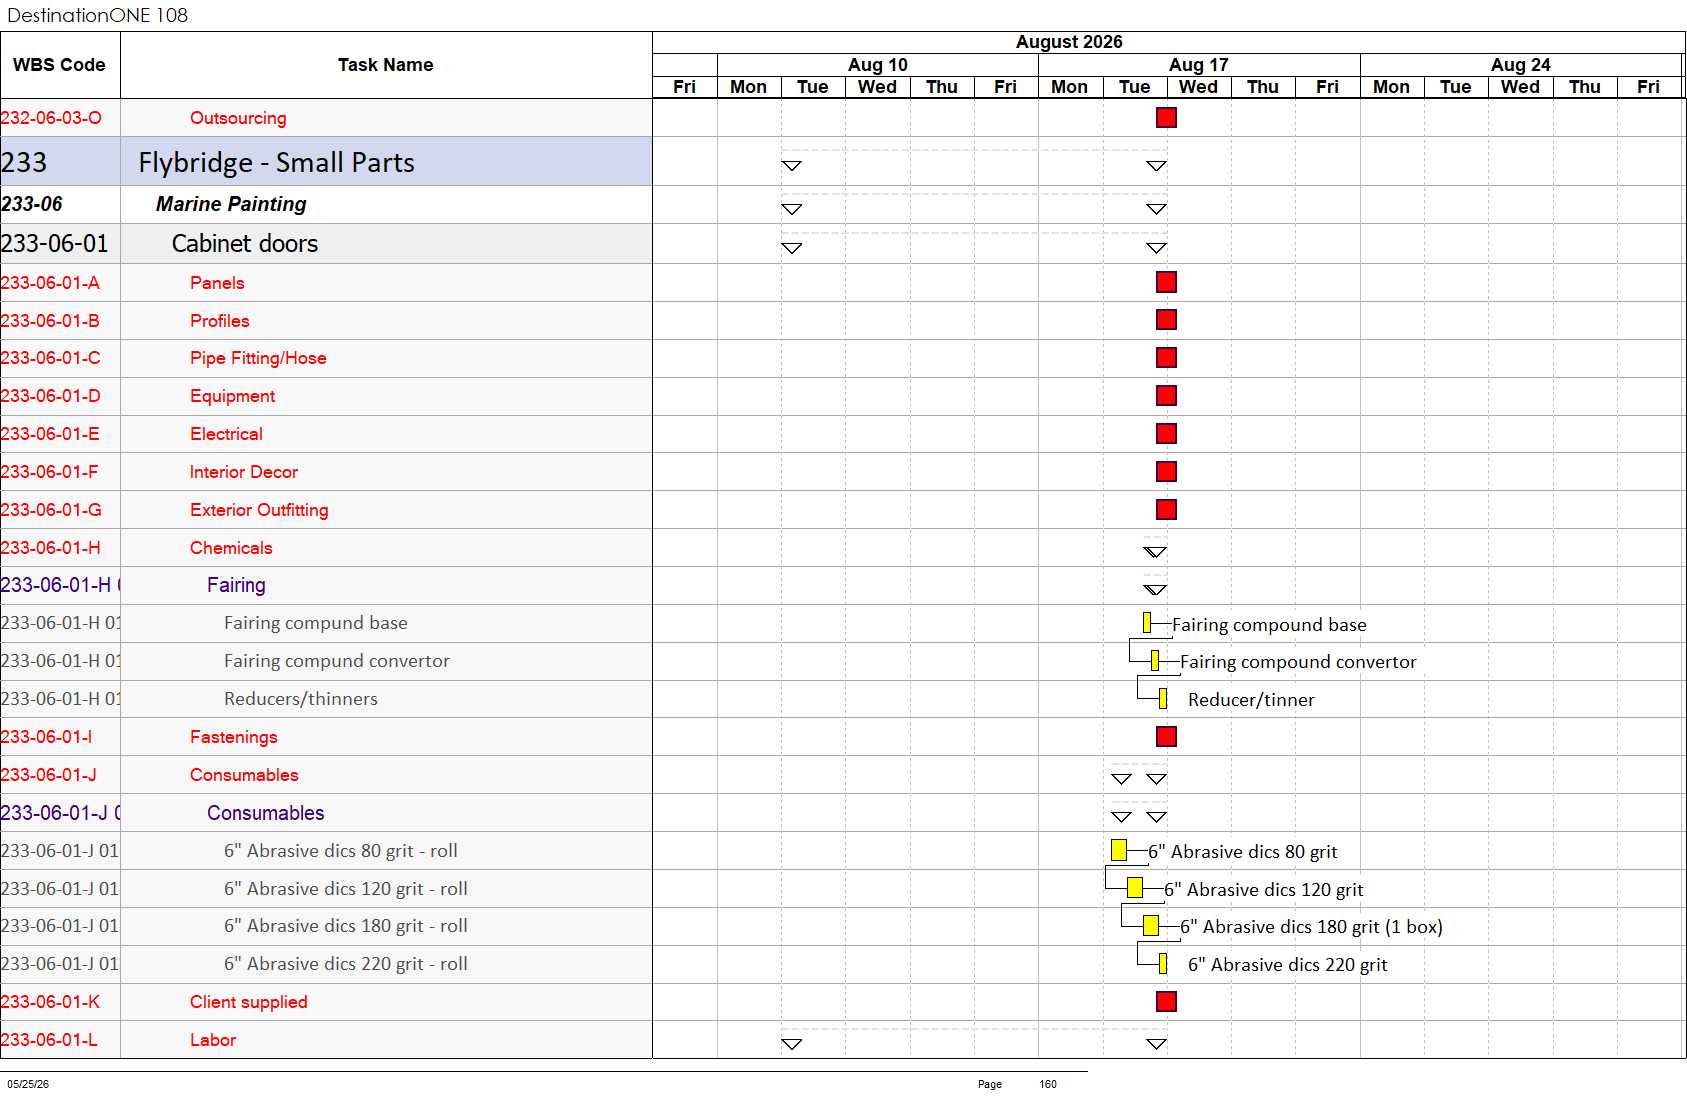Click the yellow Fairing compound base bar

click(x=1147, y=623)
